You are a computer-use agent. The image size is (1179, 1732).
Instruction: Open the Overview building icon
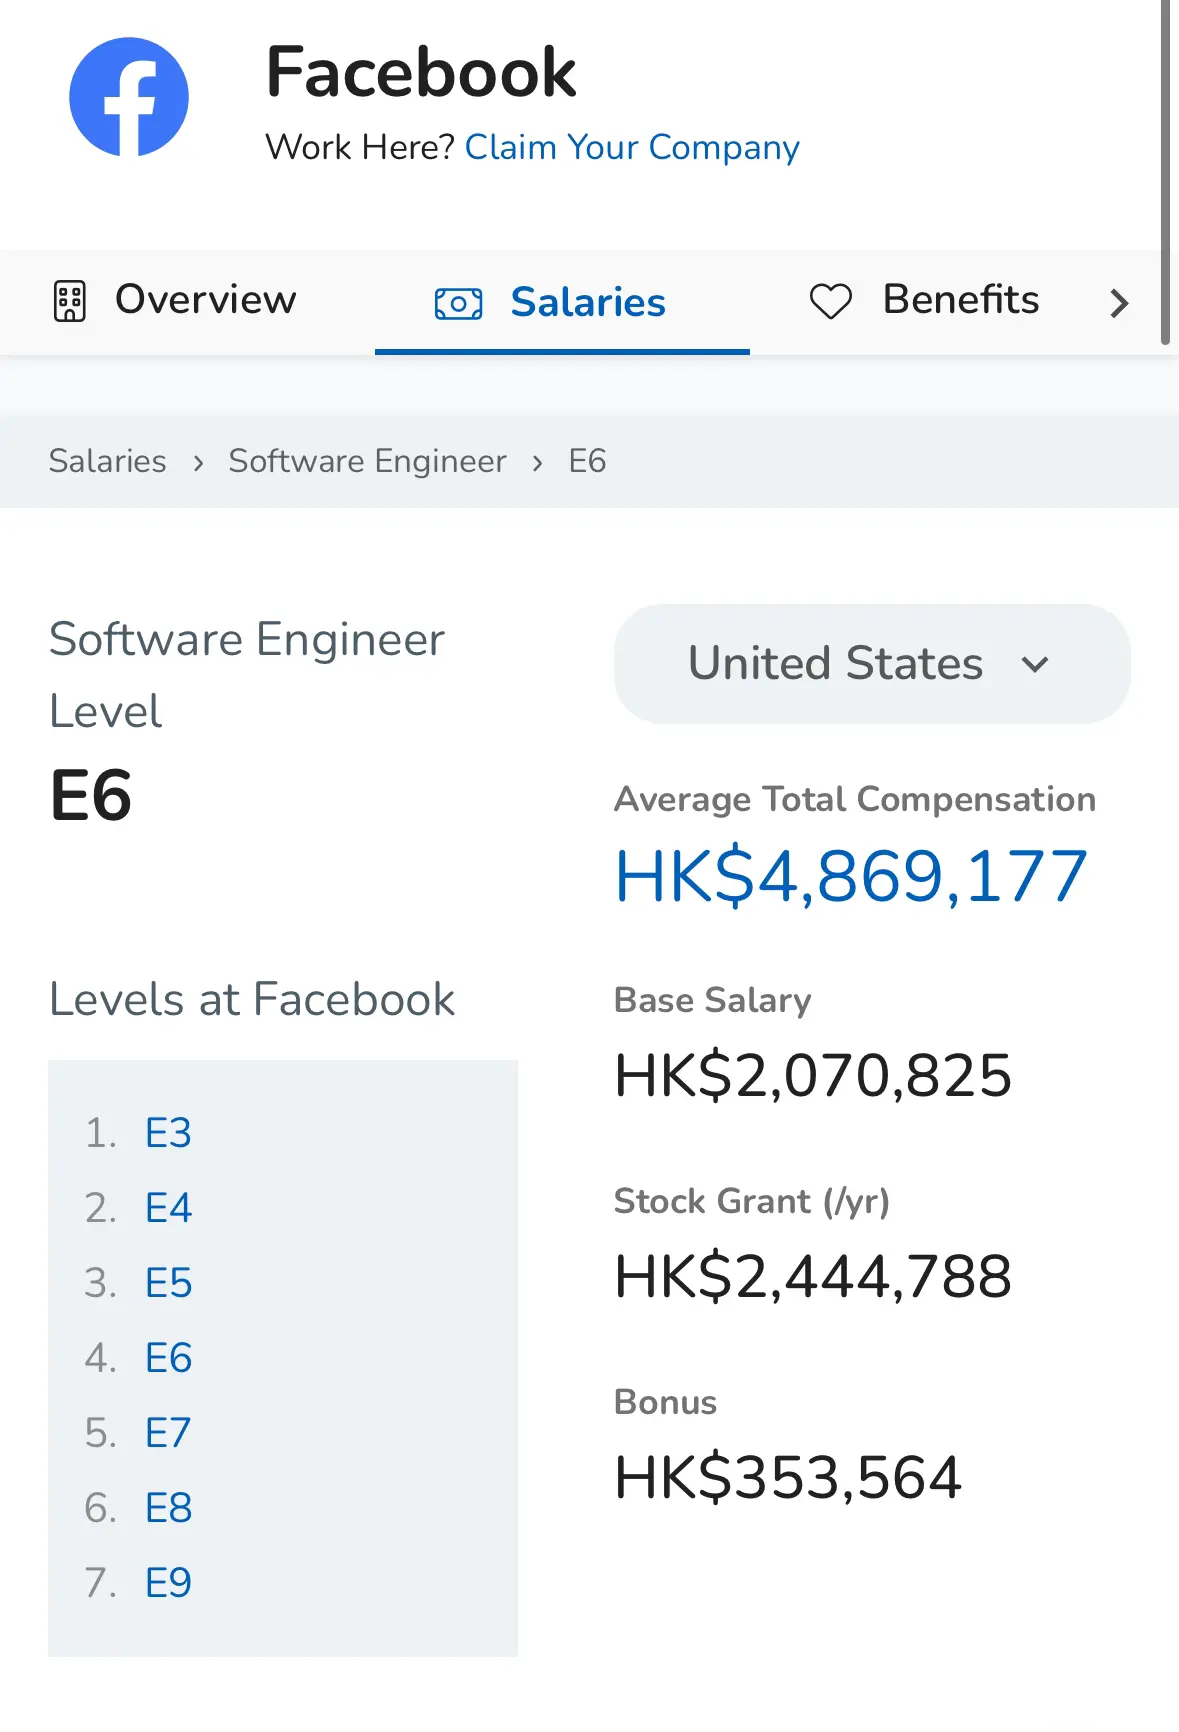(70, 301)
